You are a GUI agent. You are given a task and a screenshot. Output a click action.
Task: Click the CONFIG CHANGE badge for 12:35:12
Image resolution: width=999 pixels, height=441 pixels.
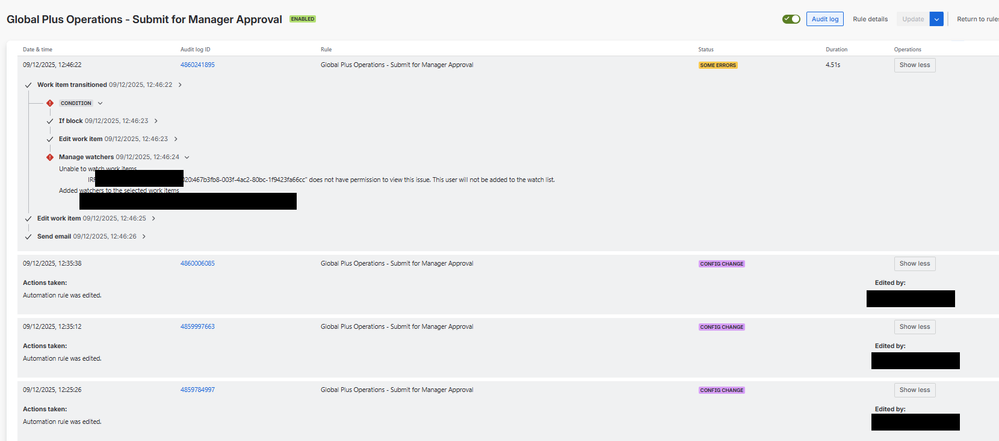click(x=722, y=326)
